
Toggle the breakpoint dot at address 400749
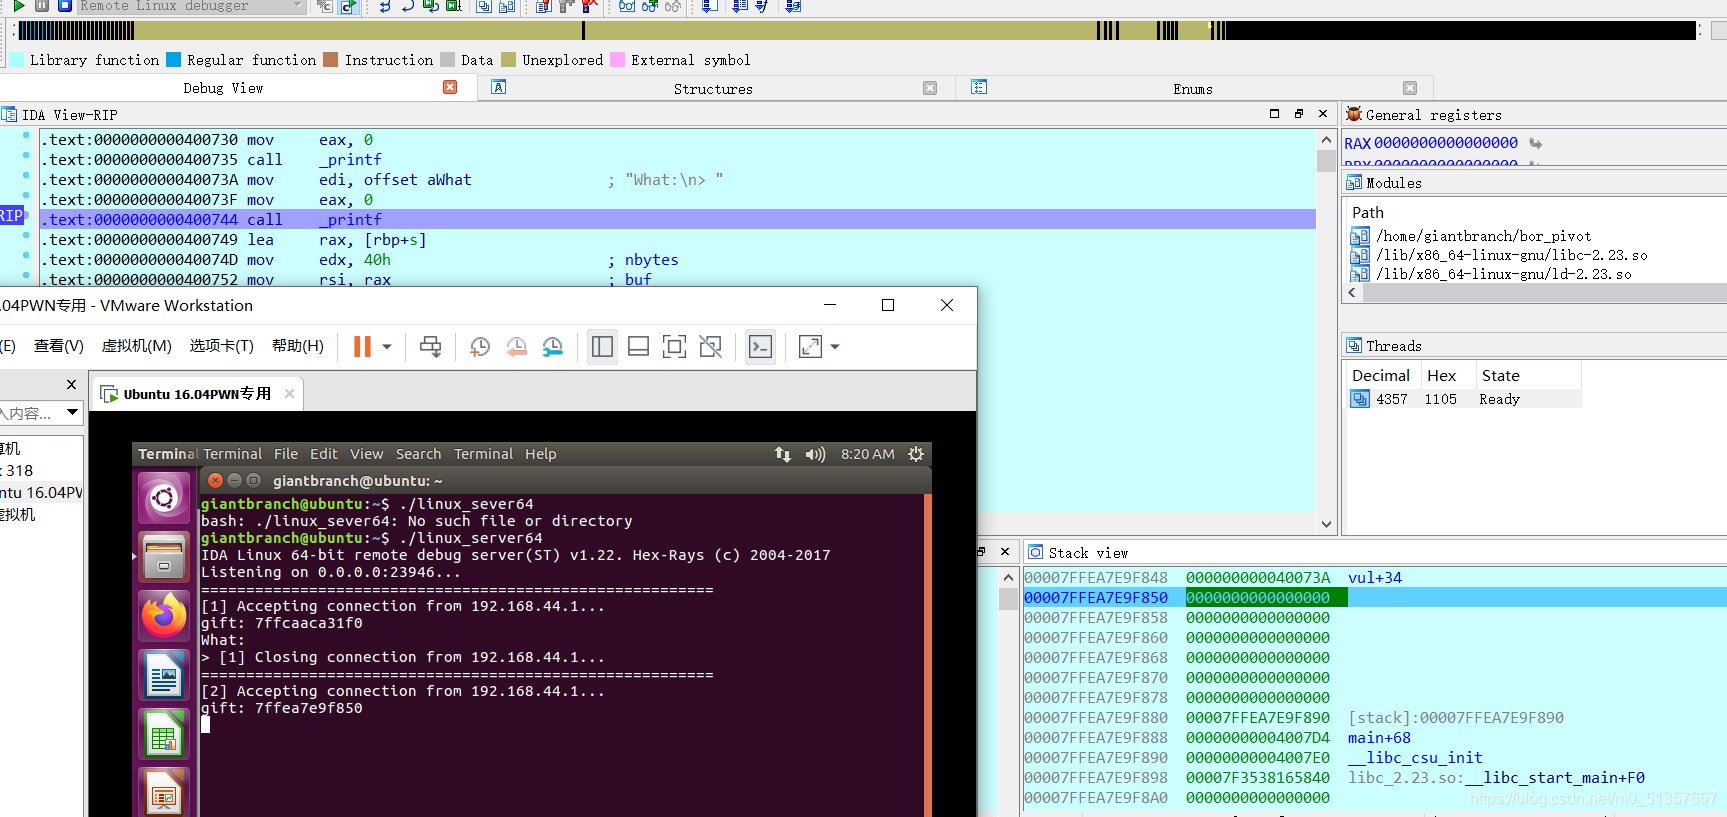point(25,235)
